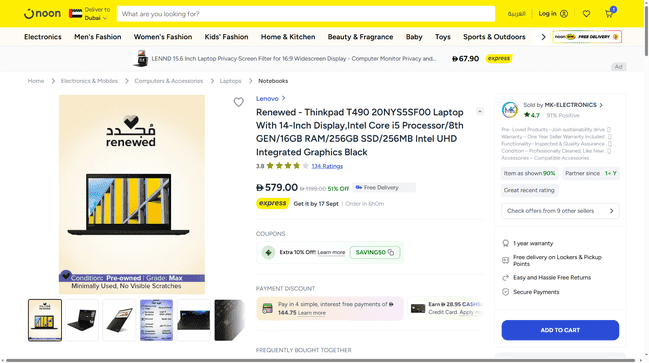
Task: Click the search input field
Action: tap(306, 14)
